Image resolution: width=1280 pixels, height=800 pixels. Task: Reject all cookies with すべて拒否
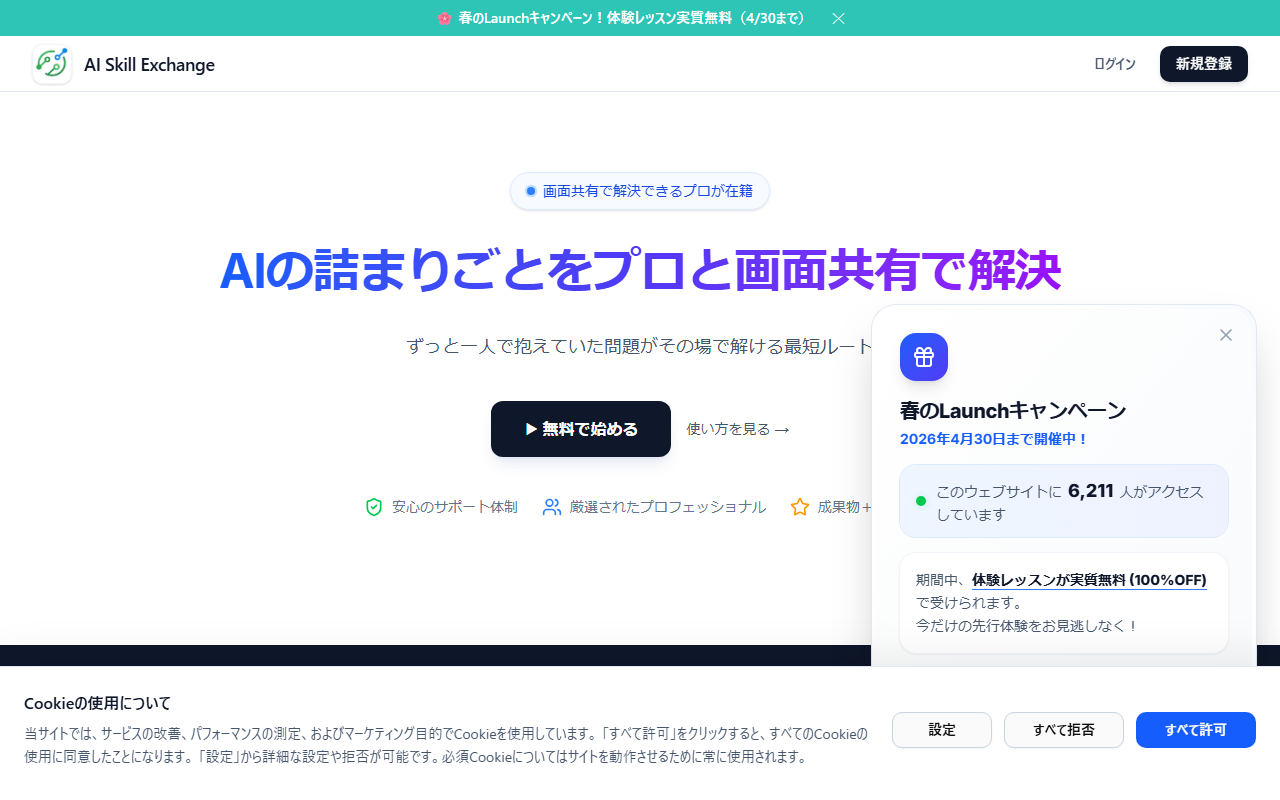click(1064, 730)
